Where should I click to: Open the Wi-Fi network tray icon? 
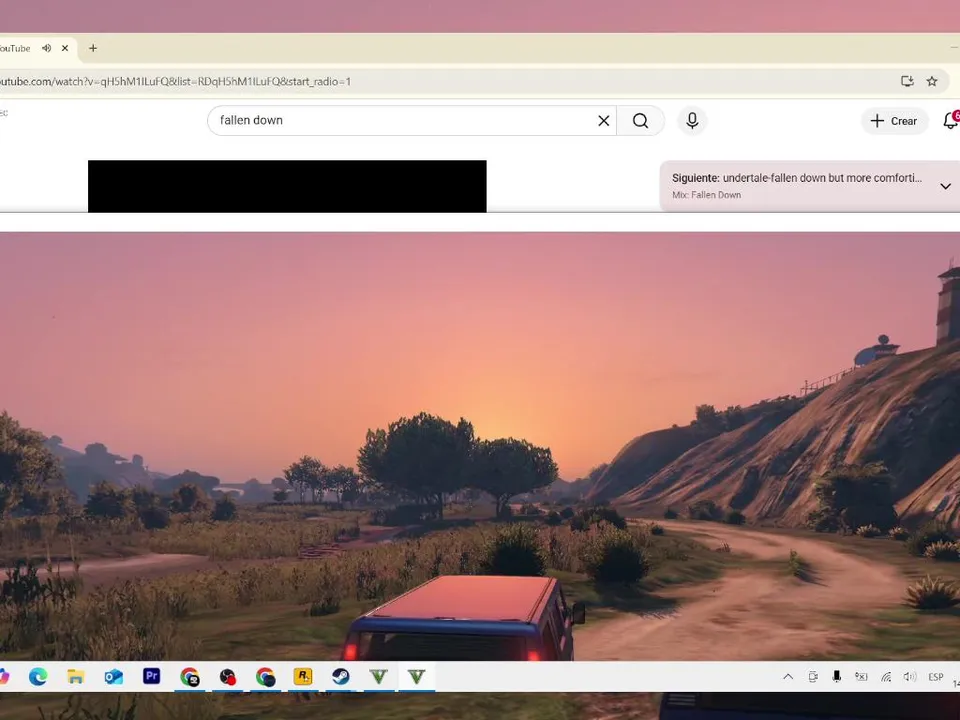(886, 677)
